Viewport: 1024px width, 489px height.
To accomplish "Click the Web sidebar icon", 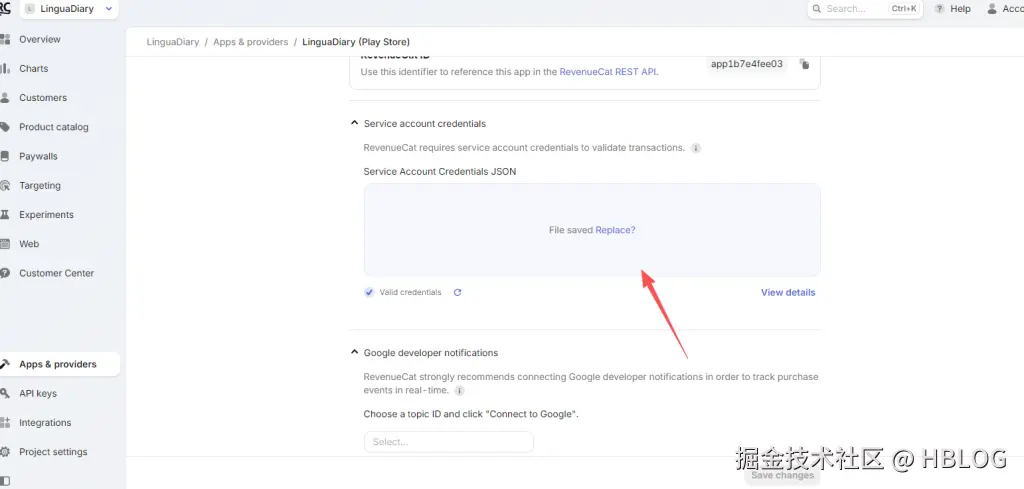I will pos(5,244).
